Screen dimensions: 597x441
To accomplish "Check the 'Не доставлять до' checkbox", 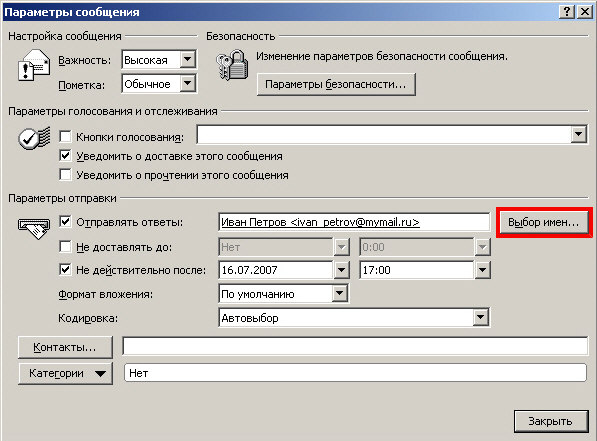I will tap(65, 247).
